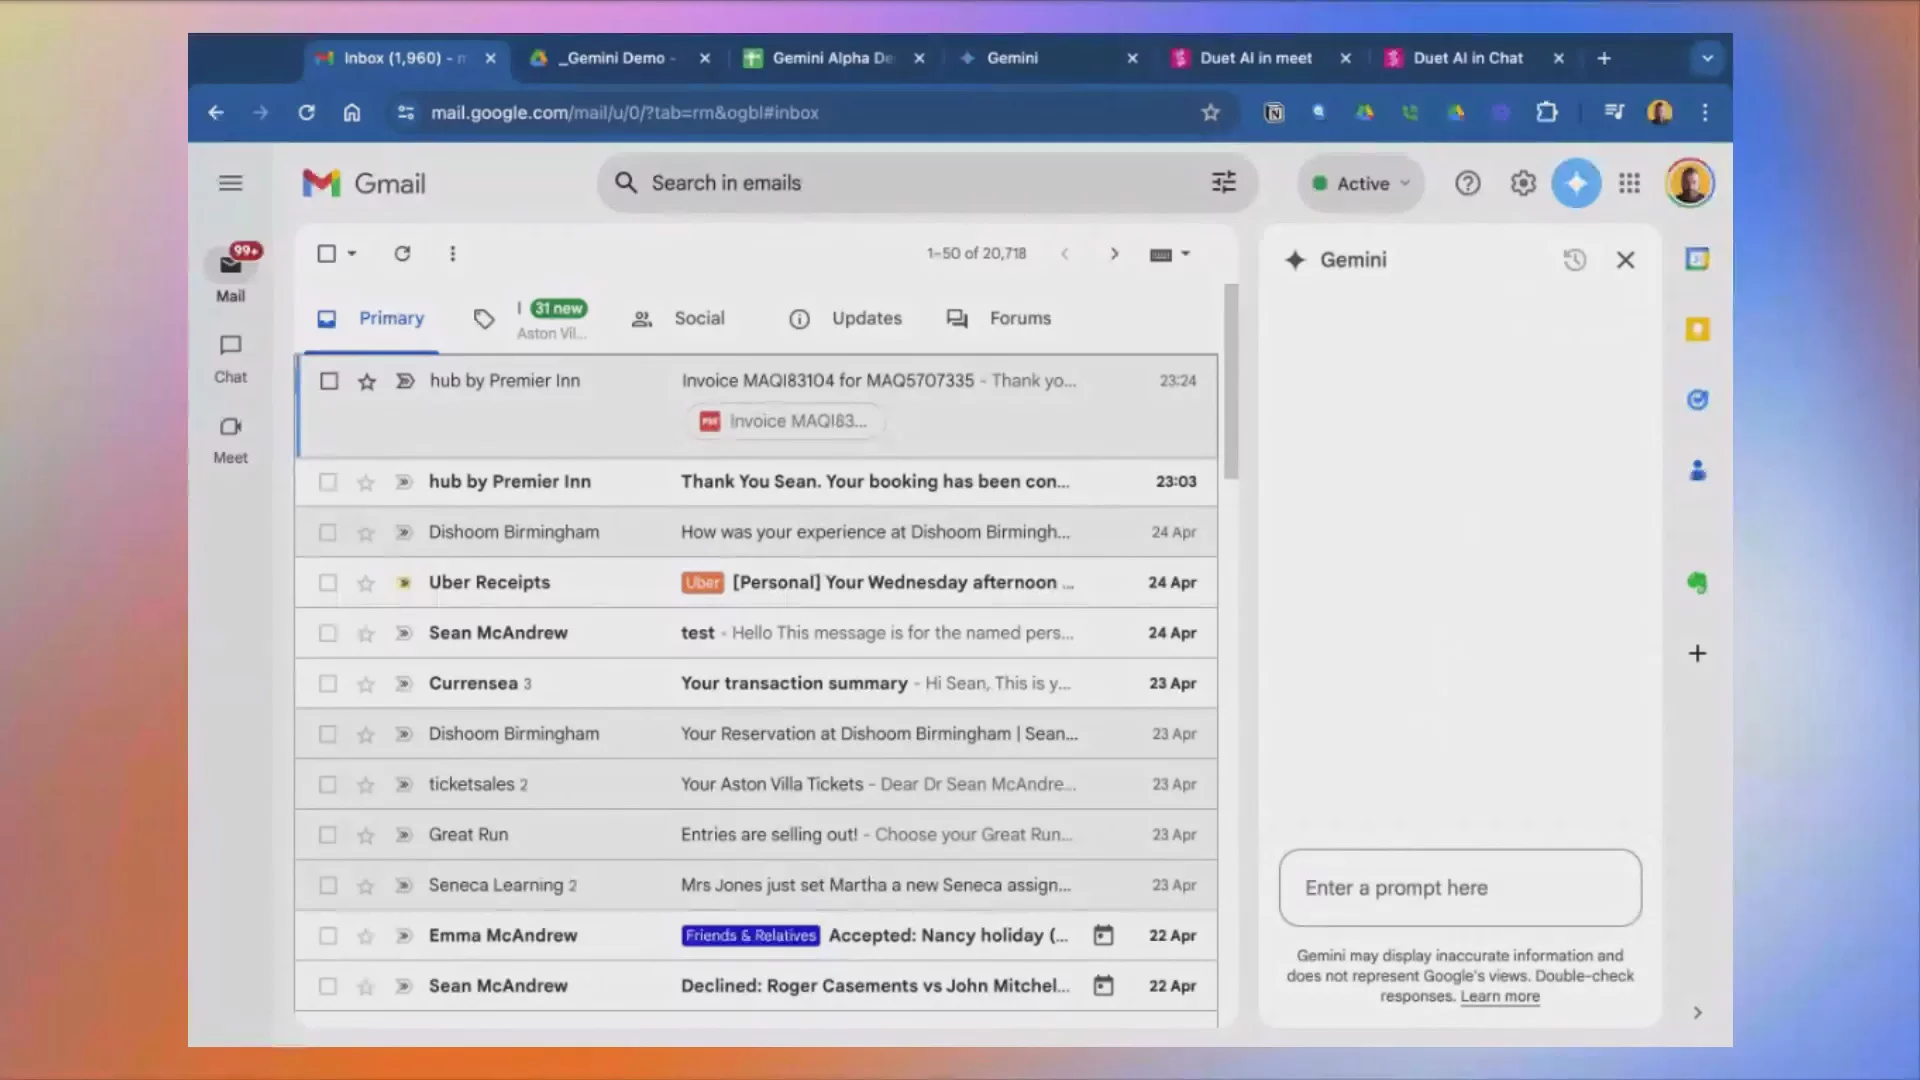
Task: Switch to the Forums inbox tab
Action: 999,319
